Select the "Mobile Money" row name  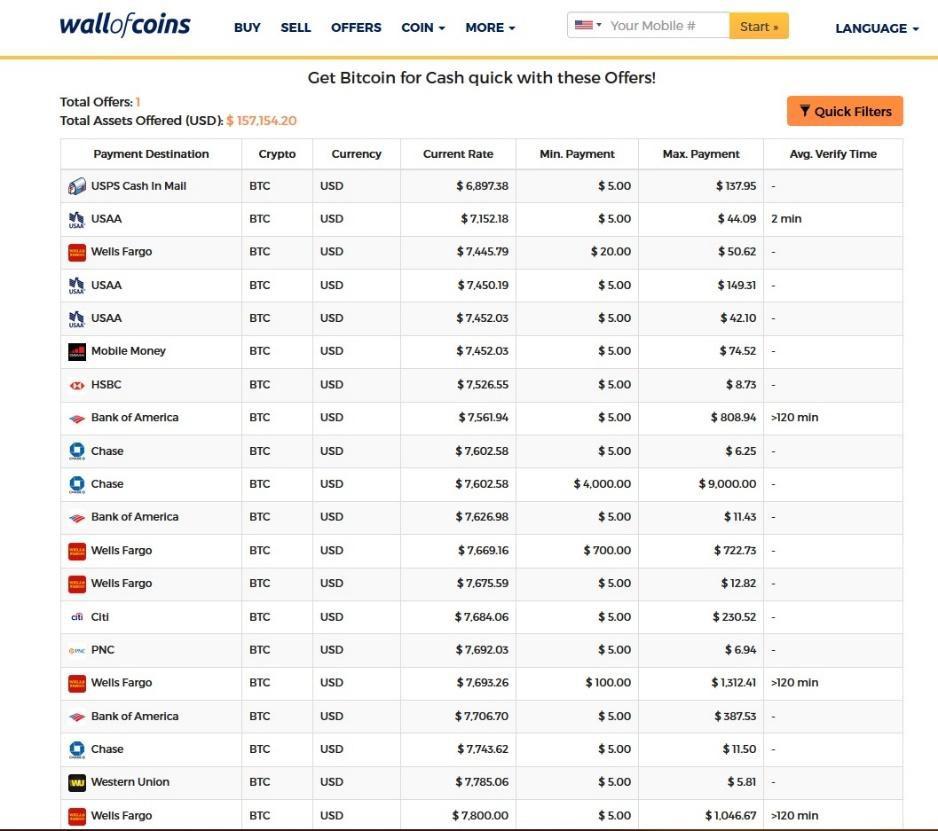pos(128,351)
